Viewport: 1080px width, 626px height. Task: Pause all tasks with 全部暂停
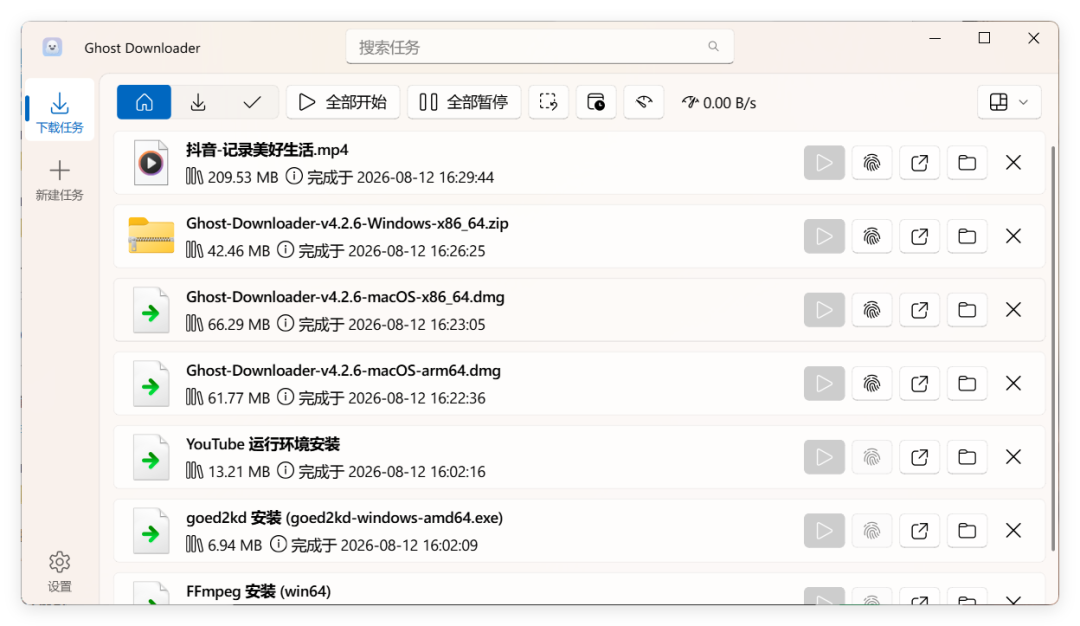[464, 103]
